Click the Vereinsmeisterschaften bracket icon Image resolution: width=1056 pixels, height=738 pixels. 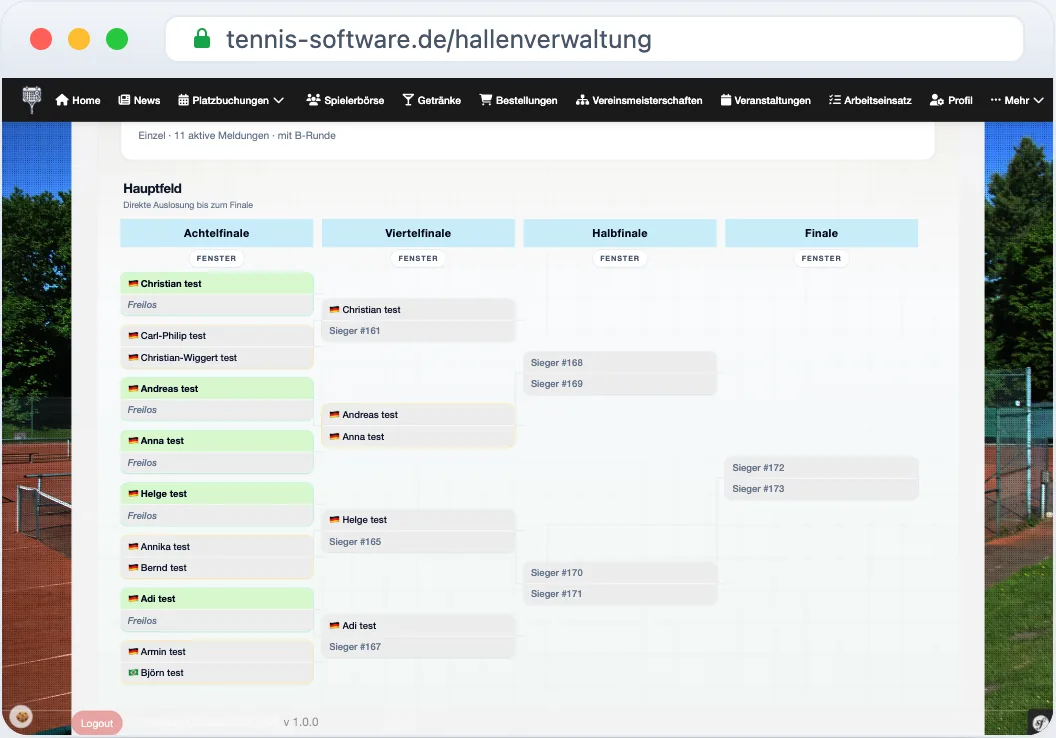click(583, 100)
